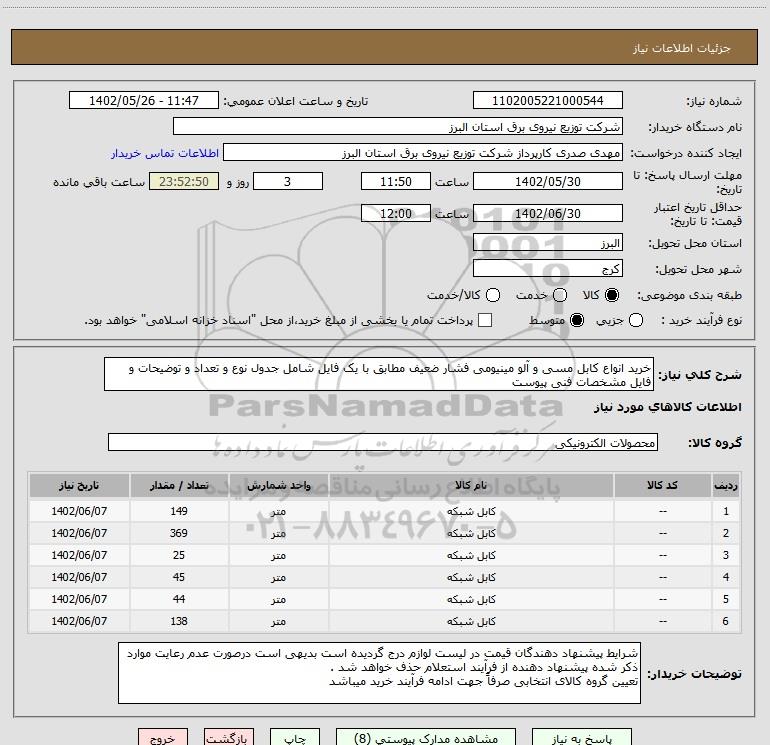
Task: Choose the جزیی purchase type radio
Action: [636, 320]
